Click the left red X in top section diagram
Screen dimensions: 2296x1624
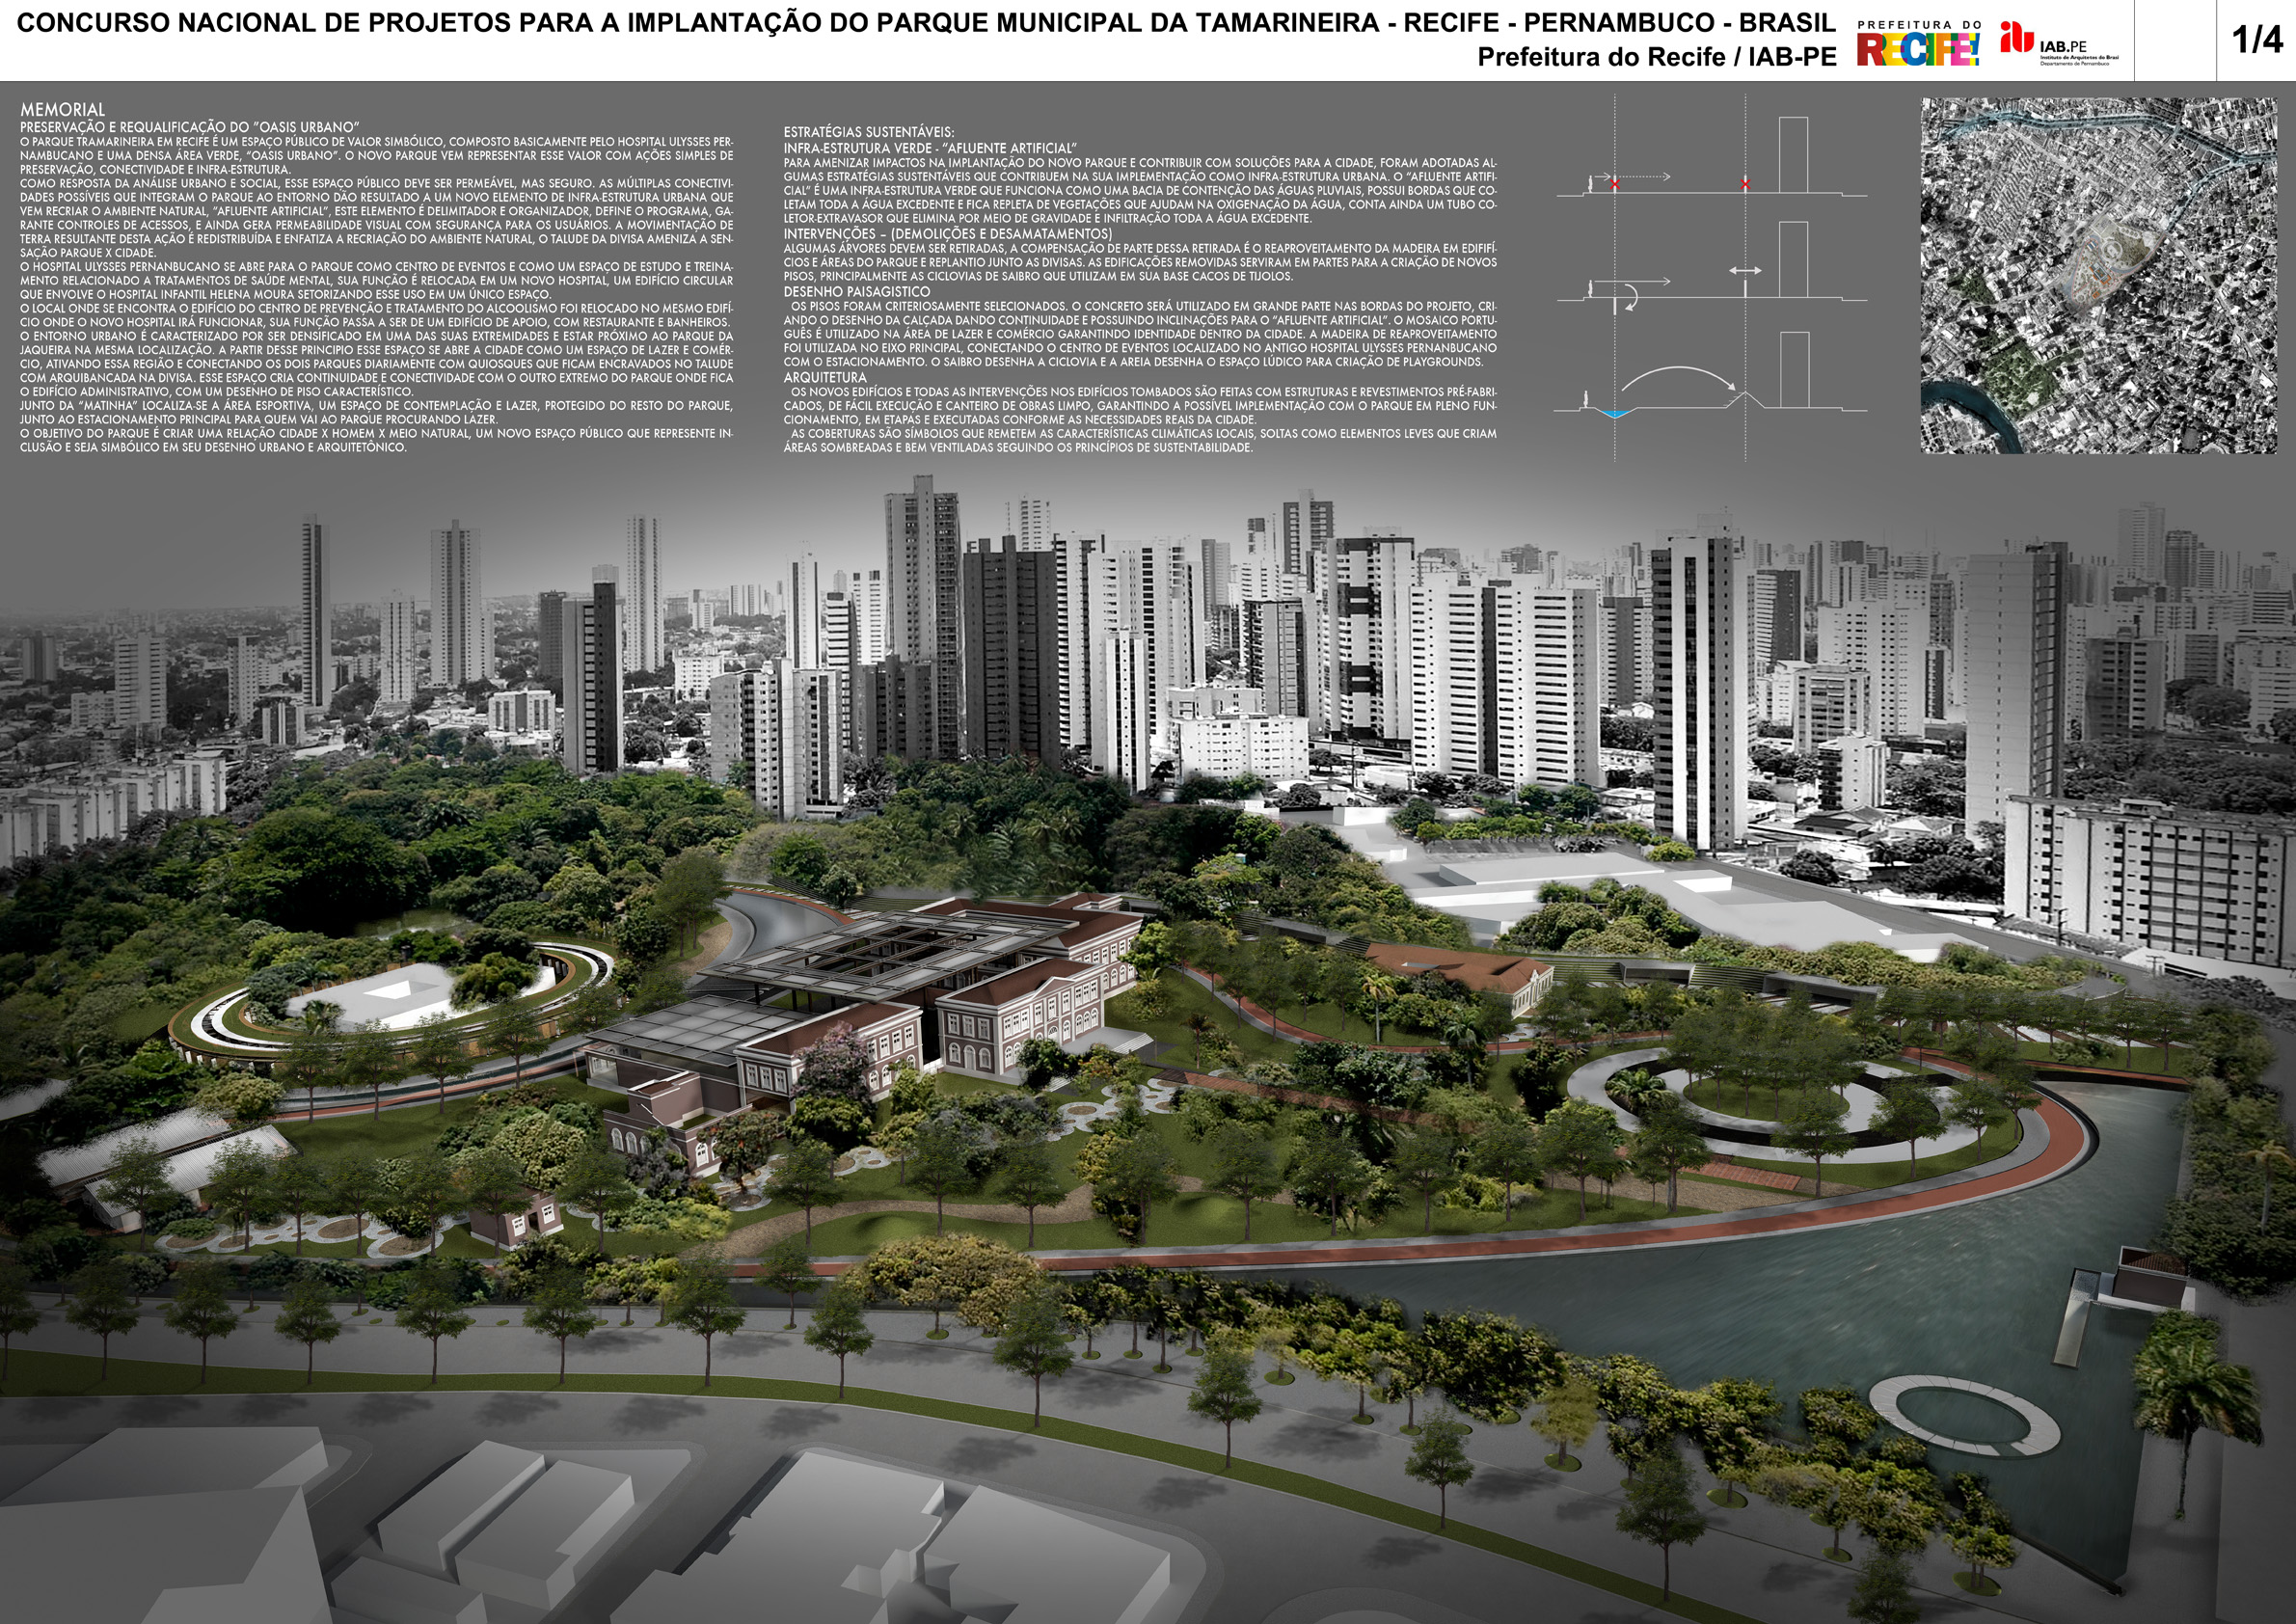[x=1614, y=184]
